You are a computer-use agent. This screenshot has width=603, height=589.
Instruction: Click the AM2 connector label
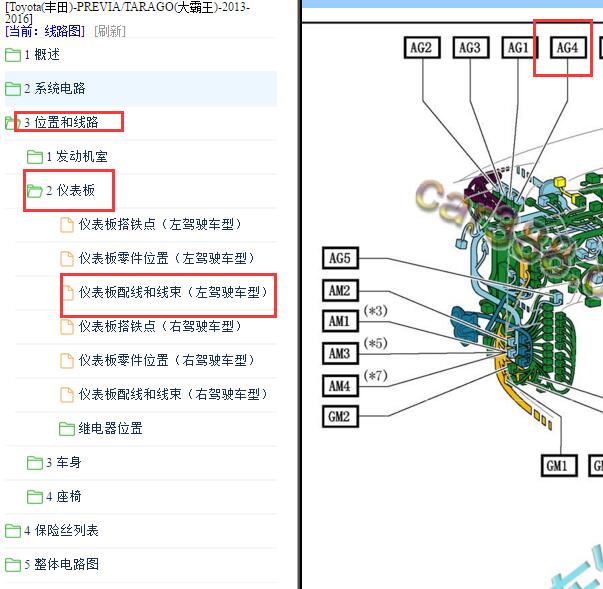tap(340, 290)
